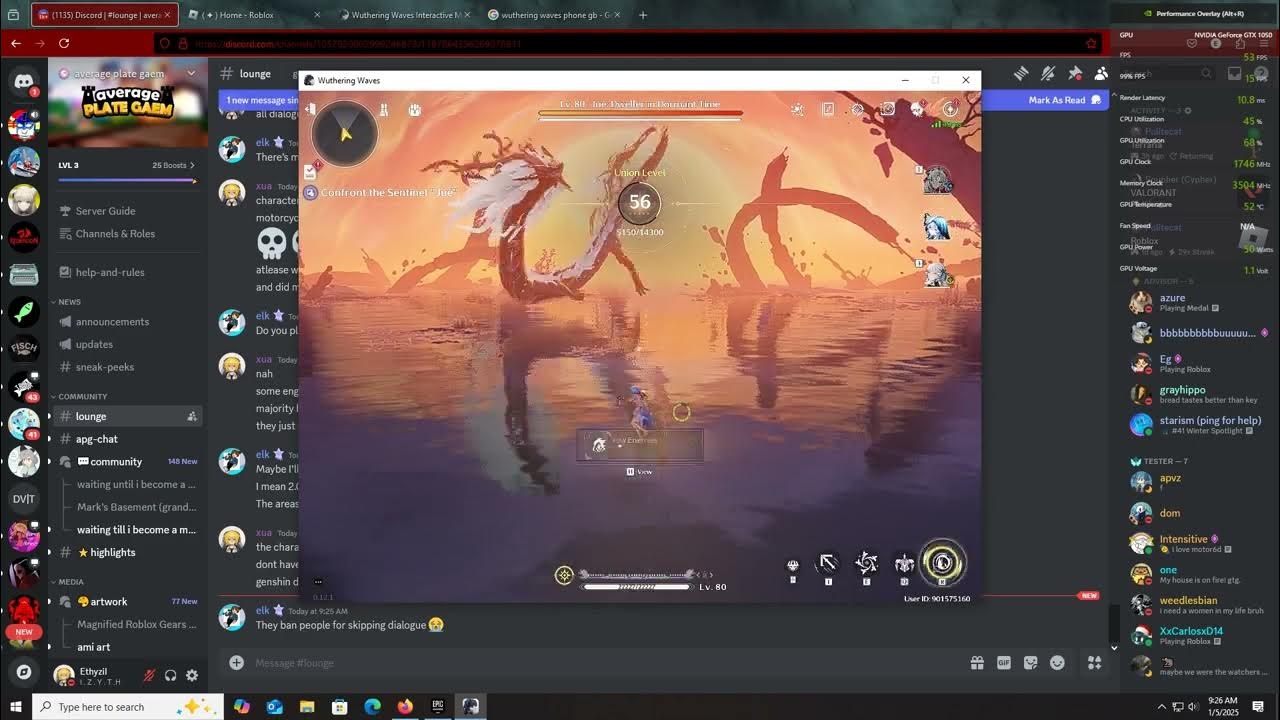Toggle headphone deafen in user panel
Image resolution: width=1280 pixels, height=720 pixels.
pyautogui.click(x=171, y=676)
